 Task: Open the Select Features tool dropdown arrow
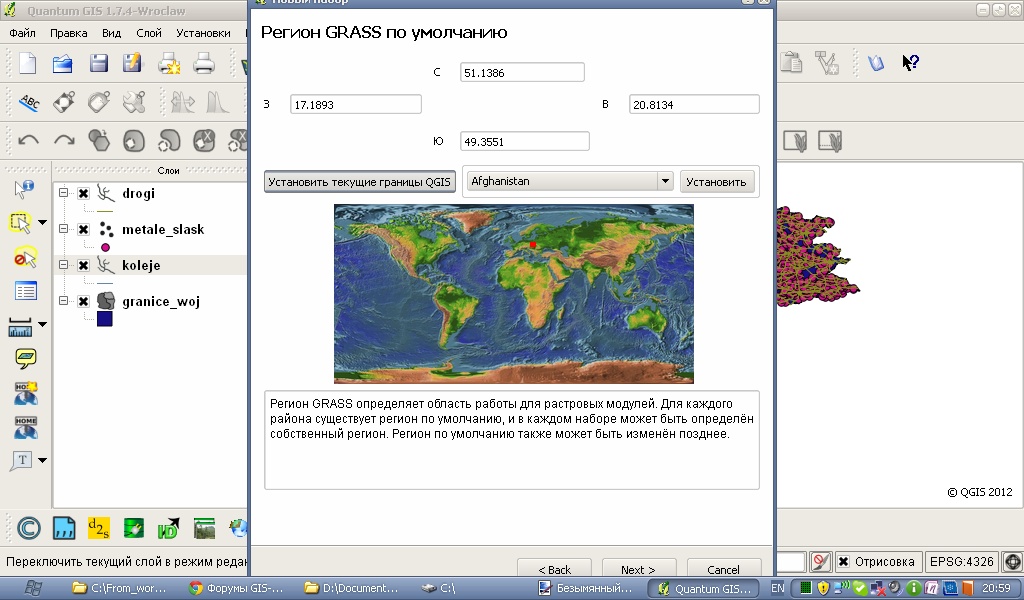tap(42, 222)
